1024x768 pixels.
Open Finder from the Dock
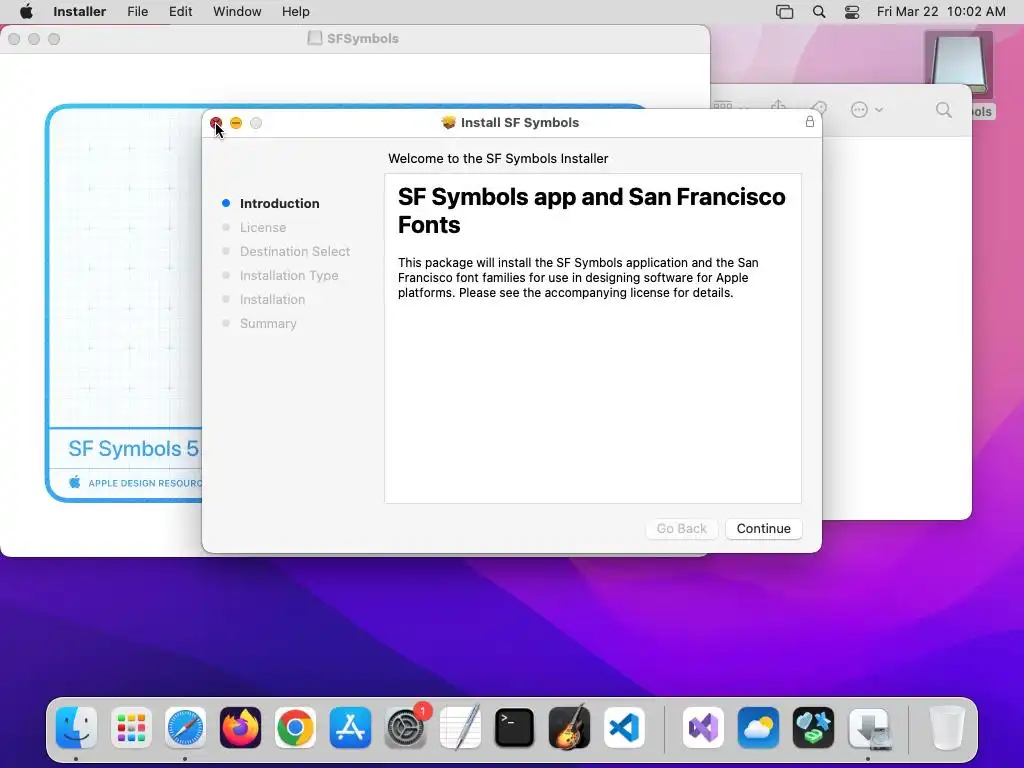pyautogui.click(x=76, y=727)
